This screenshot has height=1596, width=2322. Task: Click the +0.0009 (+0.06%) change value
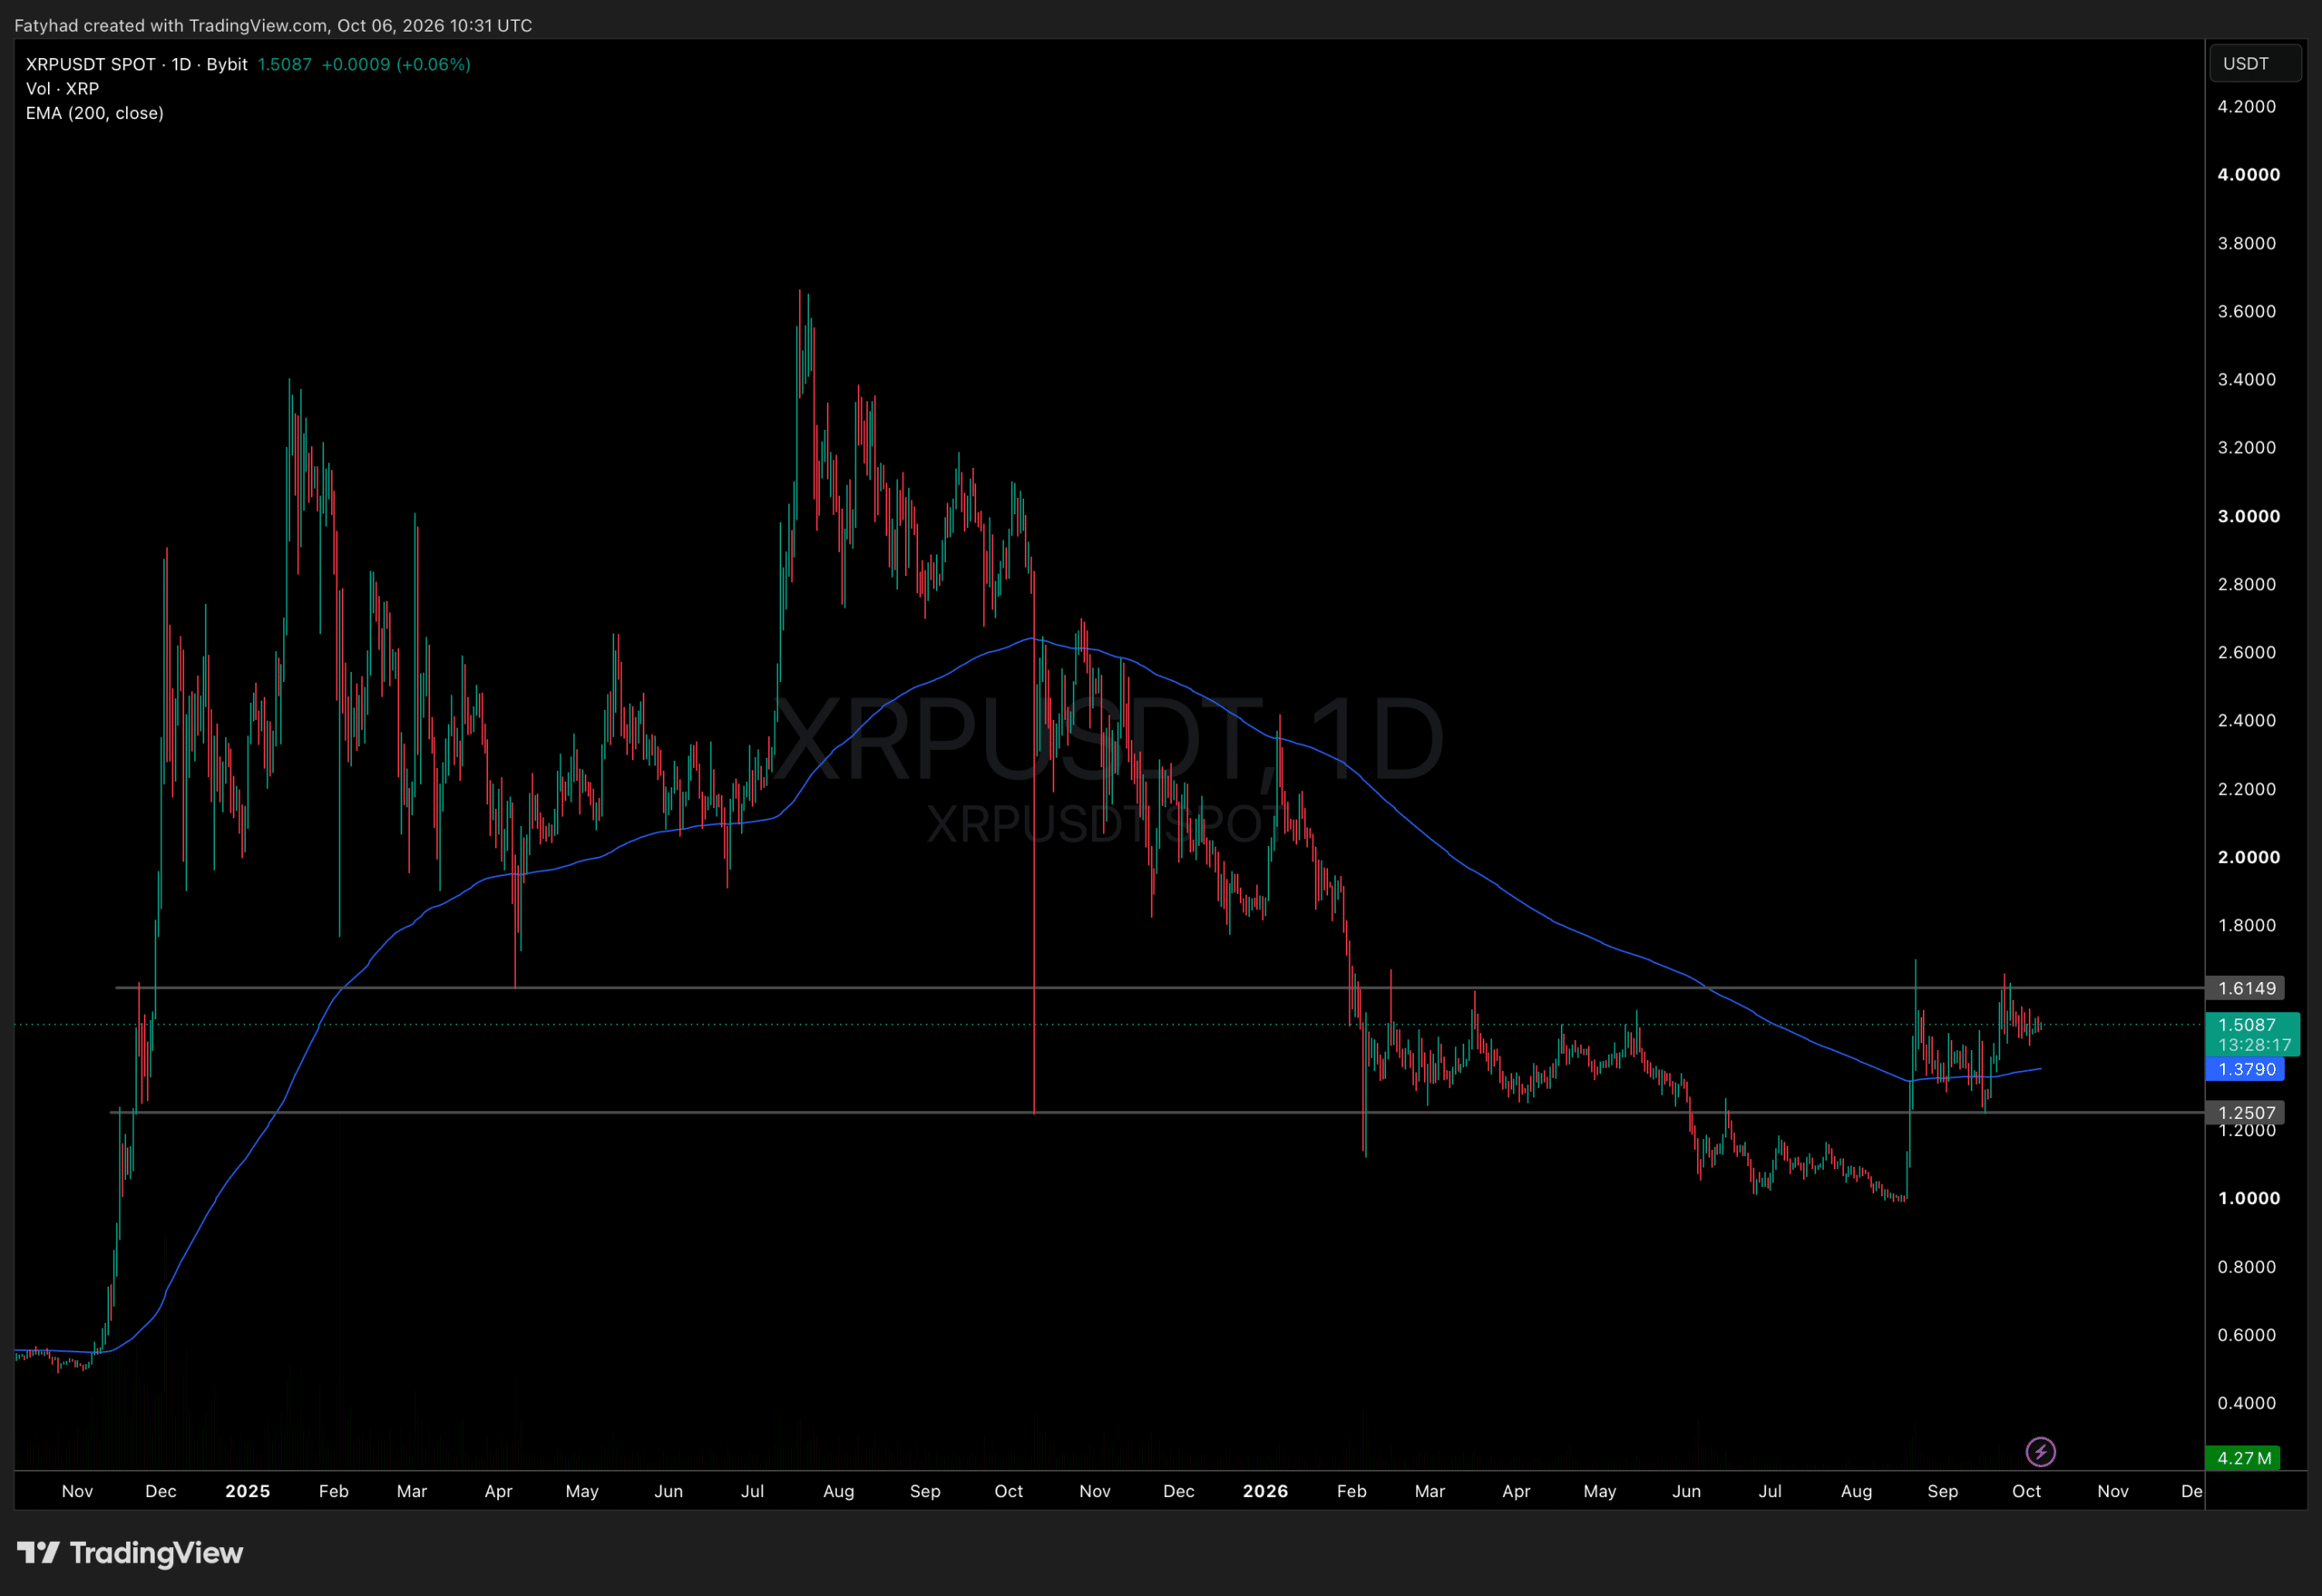pyautogui.click(x=396, y=64)
